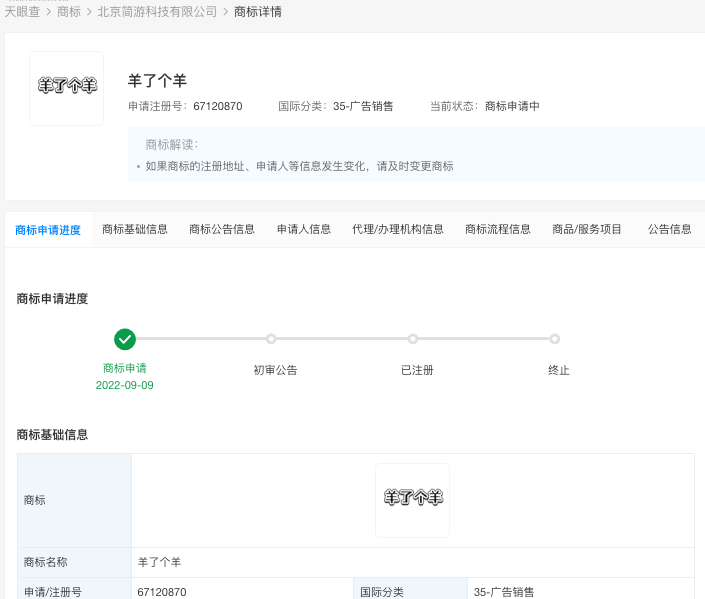This screenshot has height=599, width=705.
Task: Go to 天眼查 home via breadcrumb
Action: click(x=23, y=11)
